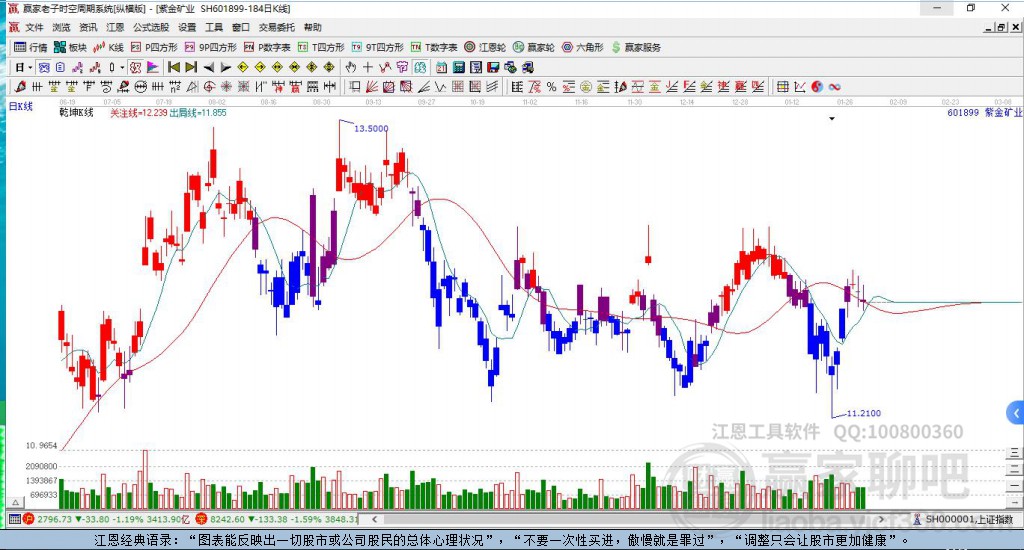Viewport: 1024px width, 550px height.
Task: Select the crosshair plus cursor tool
Action: tap(368, 67)
